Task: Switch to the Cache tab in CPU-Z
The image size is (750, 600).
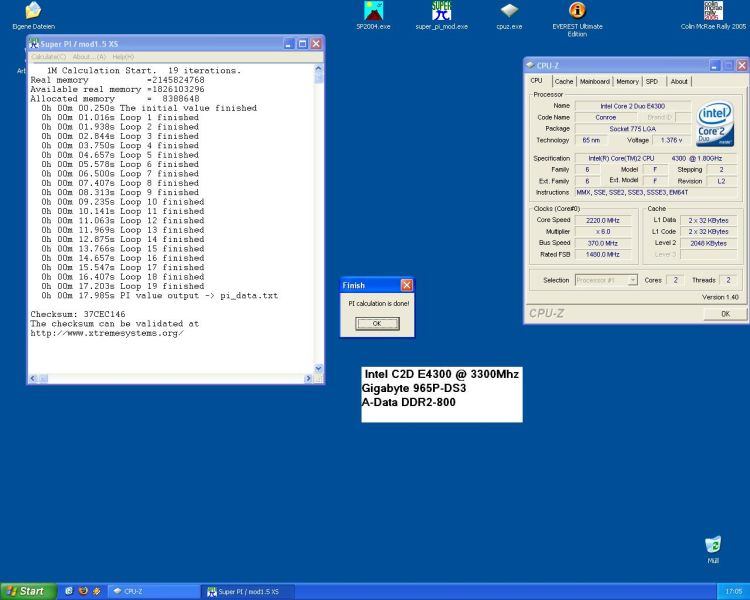Action: (564, 82)
